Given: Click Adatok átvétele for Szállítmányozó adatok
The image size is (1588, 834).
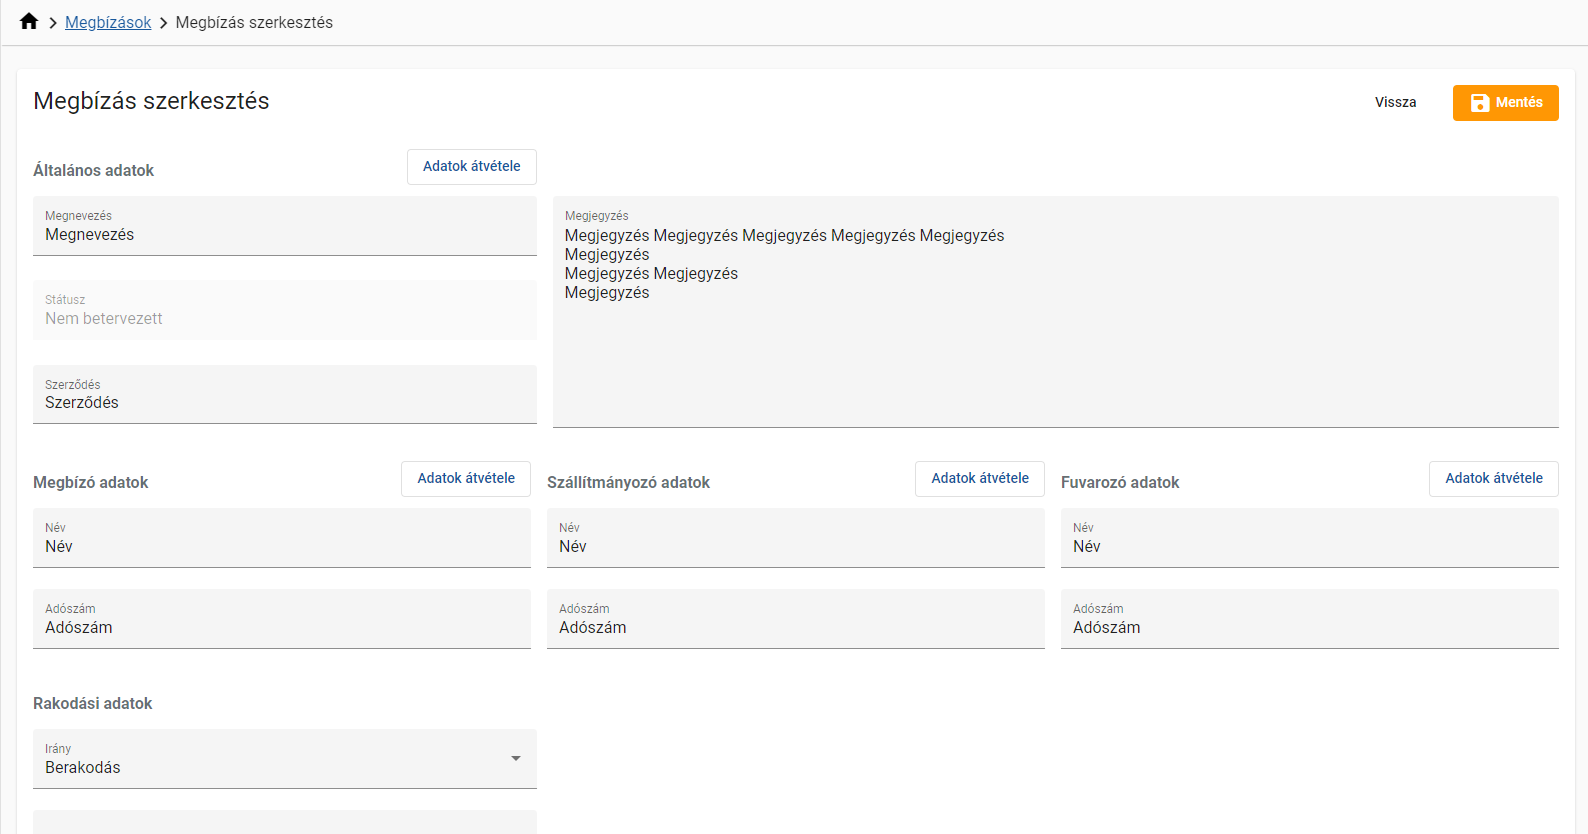Looking at the screenshot, I should tap(979, 479).
